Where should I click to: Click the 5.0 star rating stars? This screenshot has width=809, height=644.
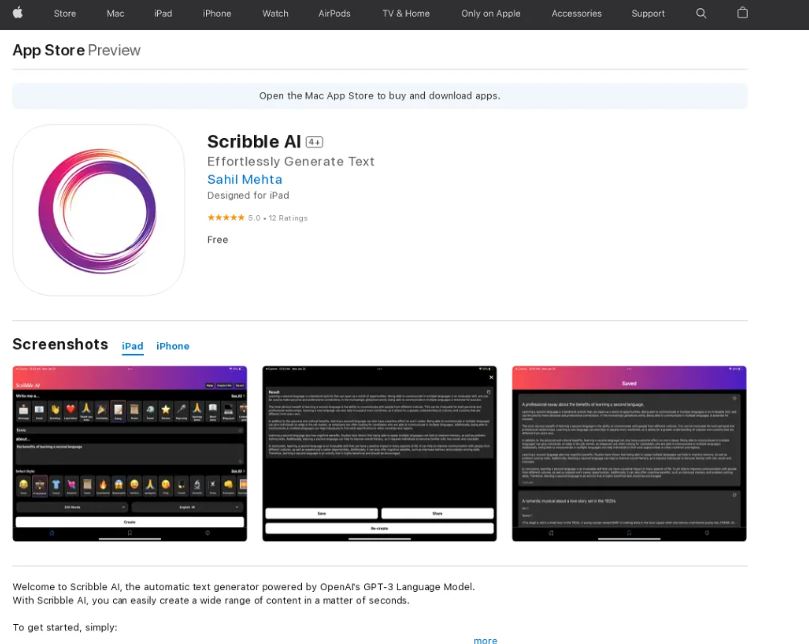226,218
